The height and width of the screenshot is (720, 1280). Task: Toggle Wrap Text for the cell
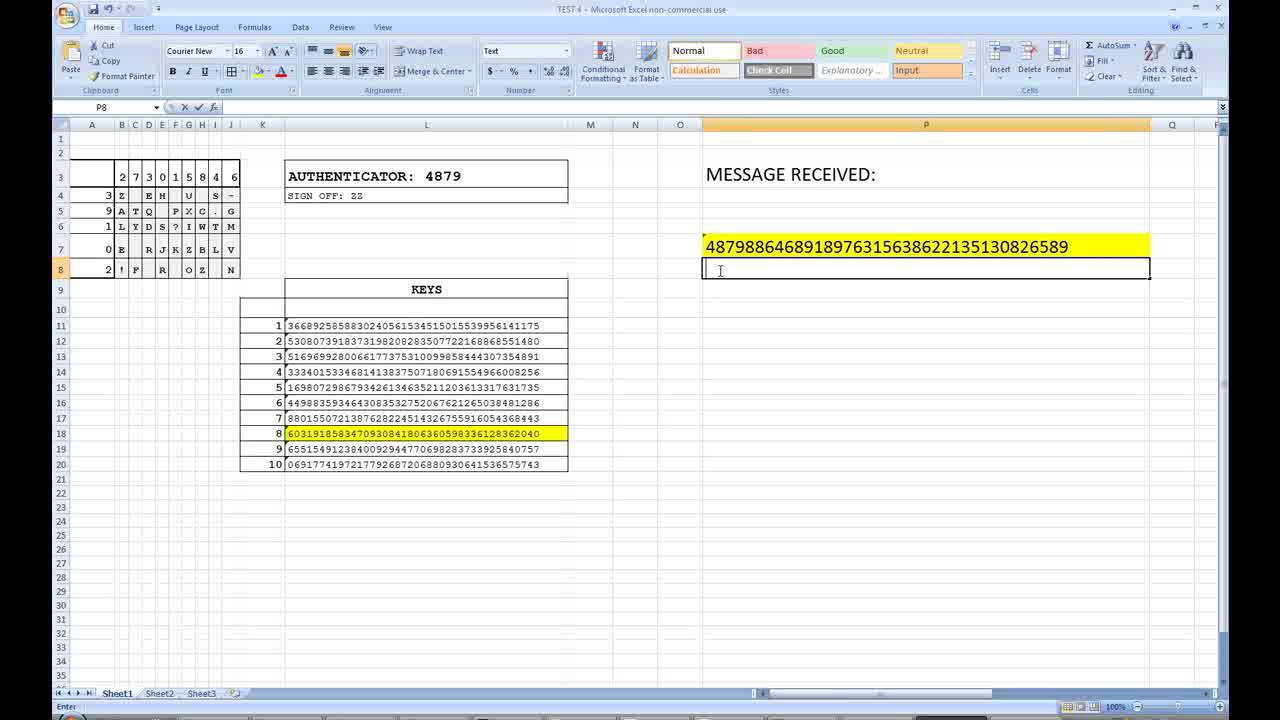click(418, 51)
